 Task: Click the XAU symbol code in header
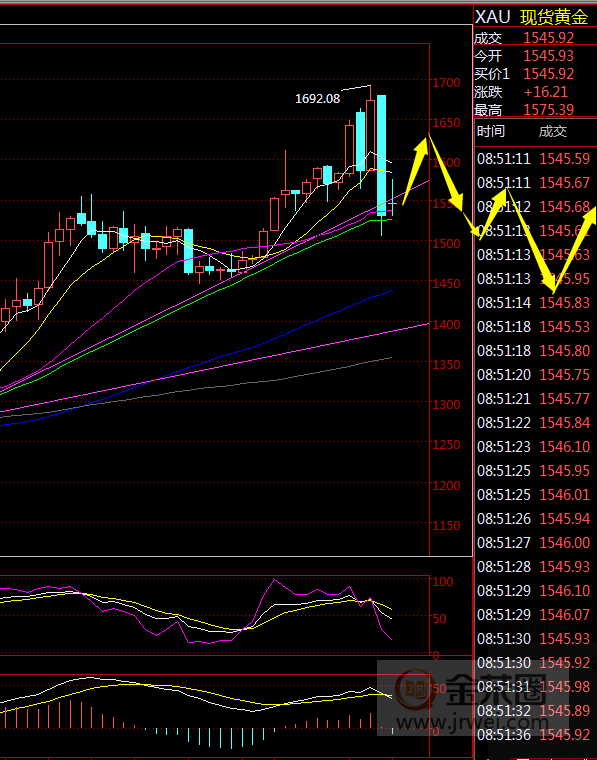tap(492, 17)
